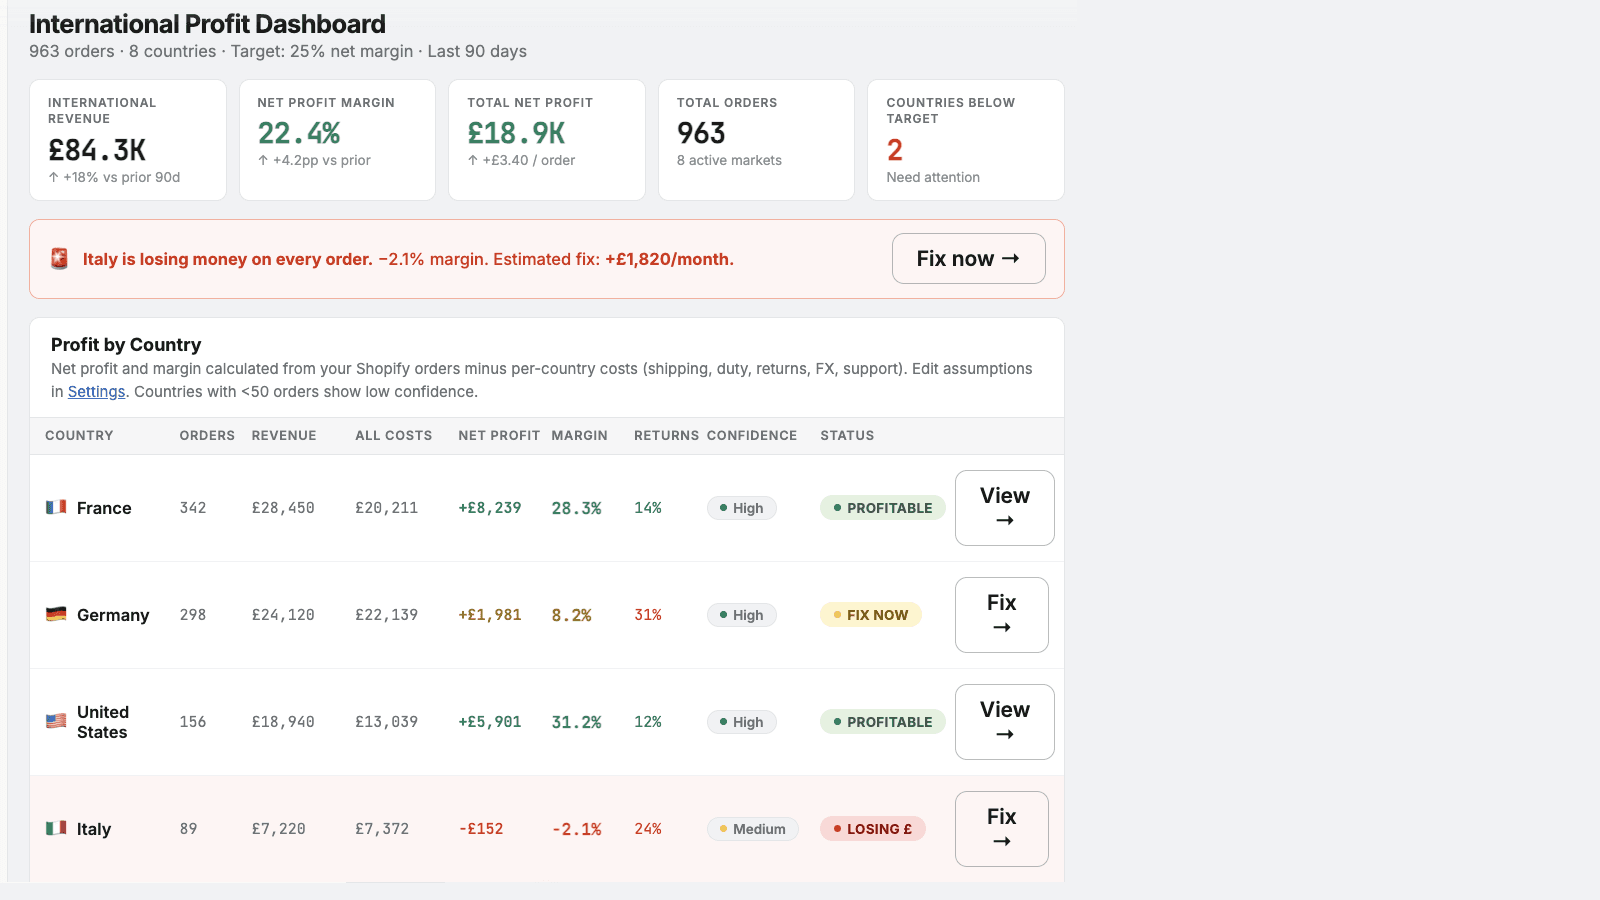The width and height of the screenshot is (1600, 900).
Task: Click France's order count 342
Action: (193, 508)
